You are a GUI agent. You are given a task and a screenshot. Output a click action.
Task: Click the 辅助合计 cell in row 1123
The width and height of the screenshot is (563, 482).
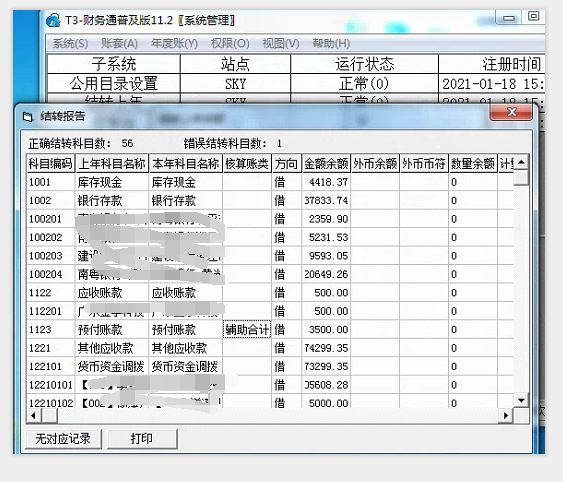point(247,330)
